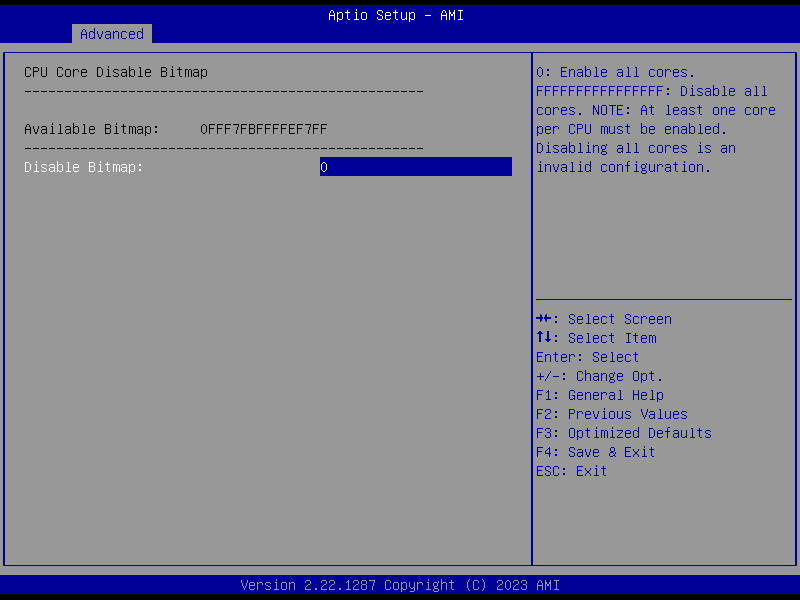
Task: Click the F2: Previous Values hint
Action: pos(612,414)
